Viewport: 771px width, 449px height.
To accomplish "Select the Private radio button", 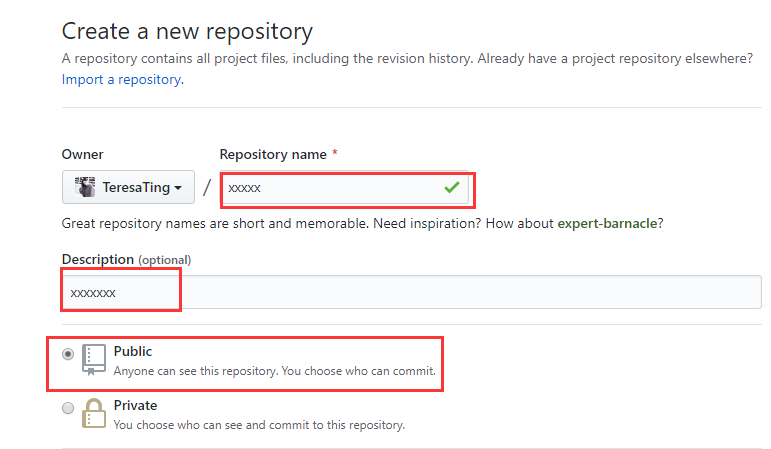I will point(68,408).
